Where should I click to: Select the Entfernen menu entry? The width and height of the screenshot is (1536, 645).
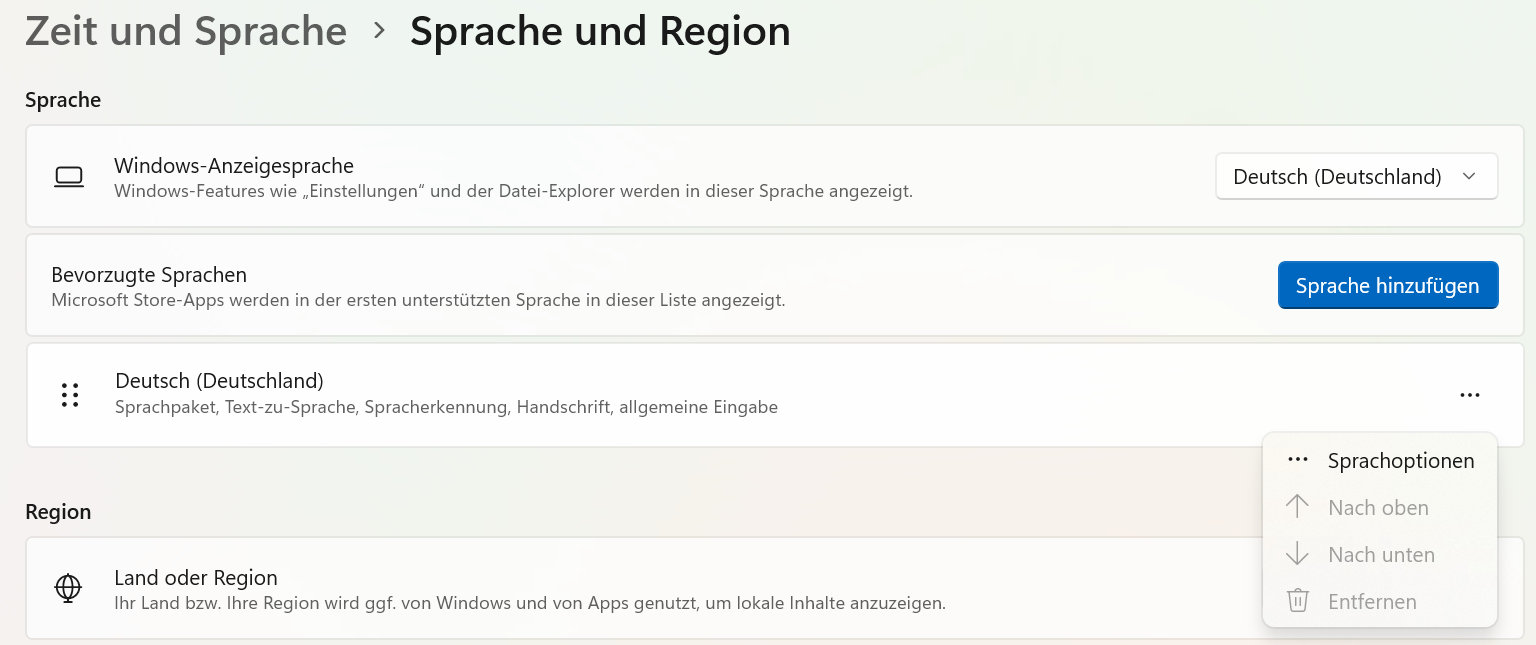click(1372, 602)
